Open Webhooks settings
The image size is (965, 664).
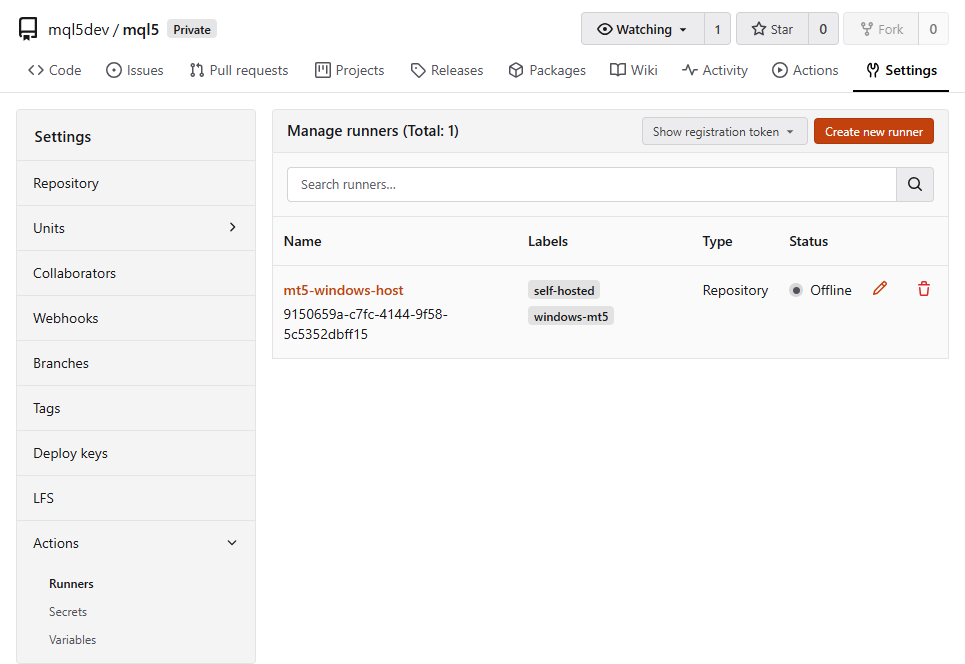136,318
